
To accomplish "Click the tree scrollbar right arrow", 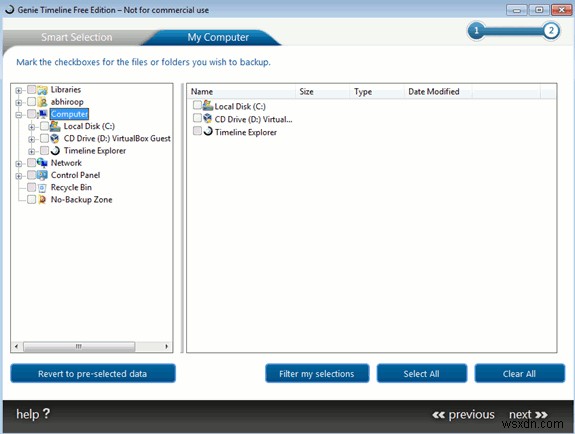I will (x=166, y=346).
